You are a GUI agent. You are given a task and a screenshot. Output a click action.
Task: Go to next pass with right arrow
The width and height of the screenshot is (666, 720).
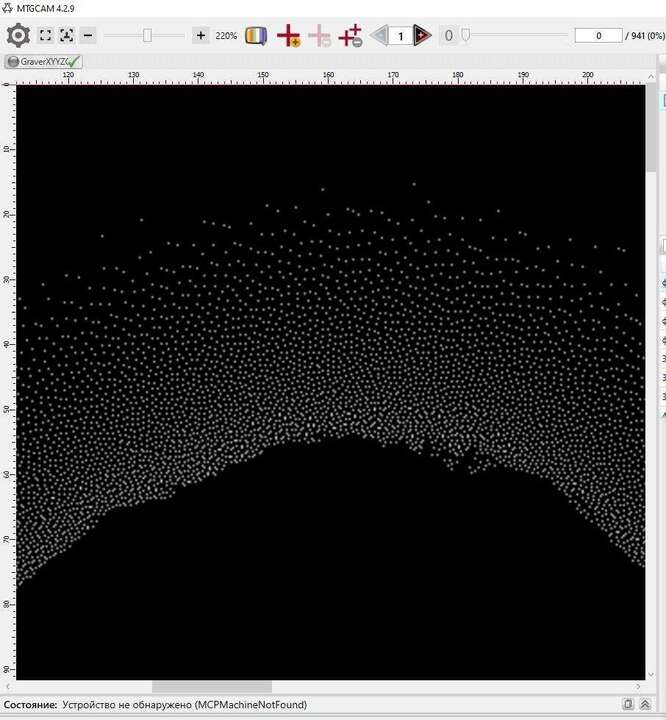(x=422, y=36)
